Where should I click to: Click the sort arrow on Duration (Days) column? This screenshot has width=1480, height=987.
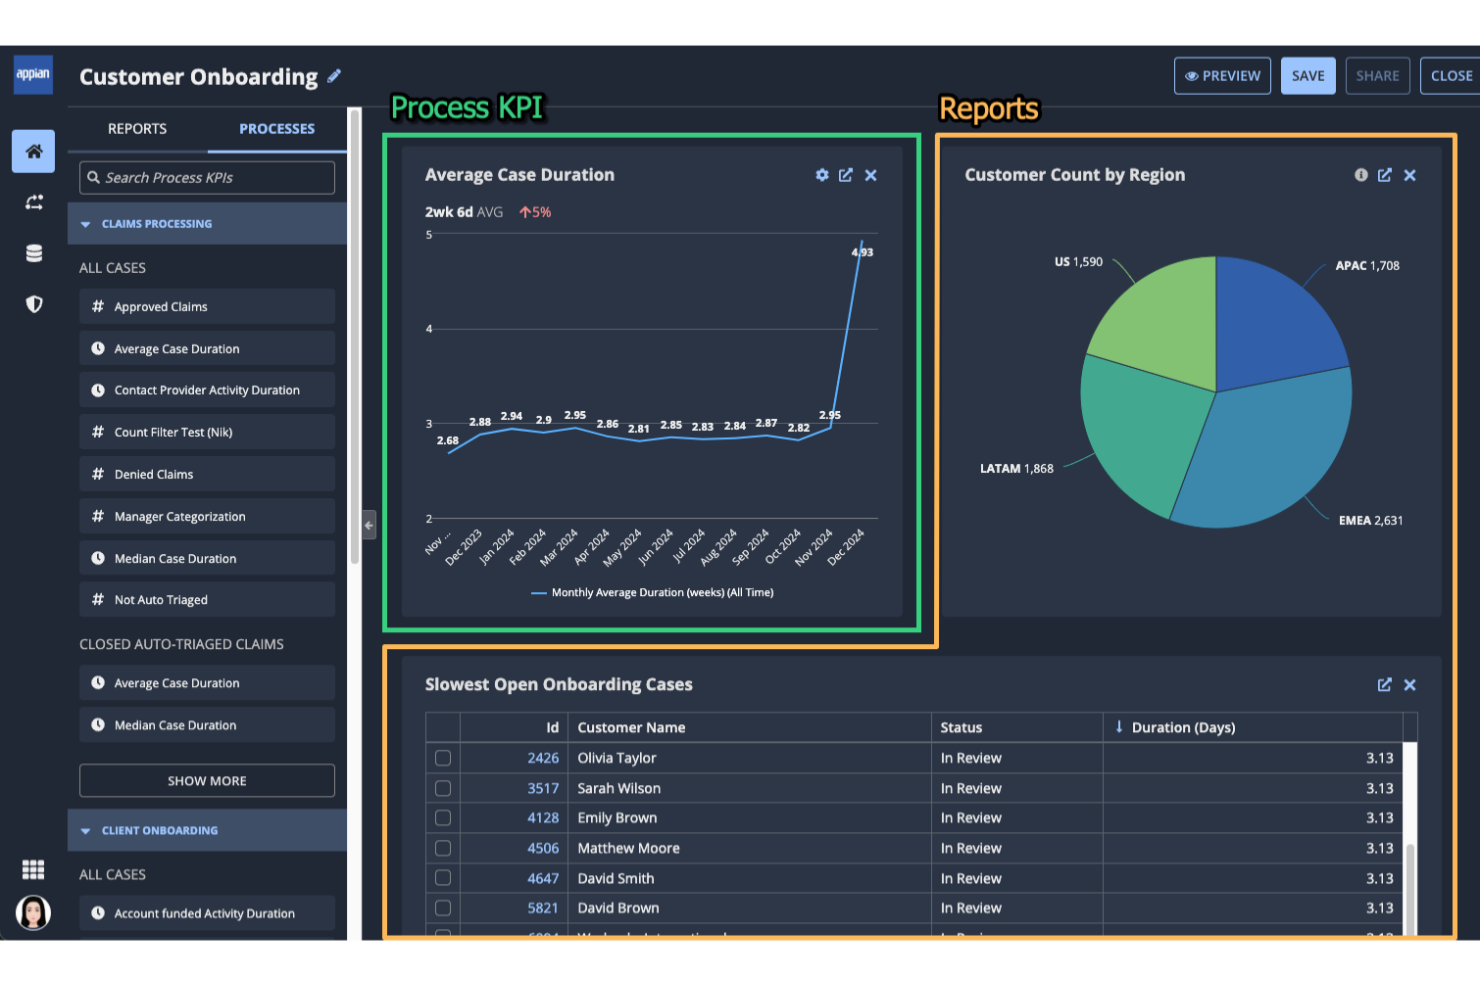(1119, 727)
